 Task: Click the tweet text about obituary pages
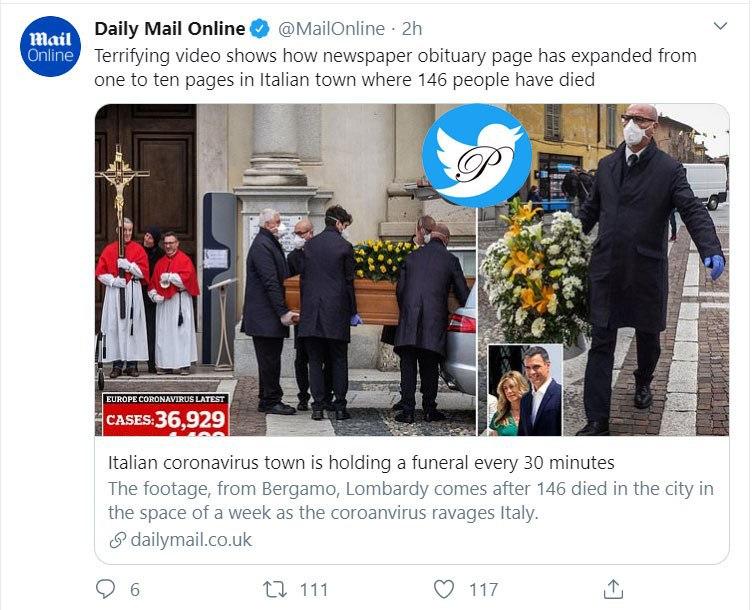(395, 68)
